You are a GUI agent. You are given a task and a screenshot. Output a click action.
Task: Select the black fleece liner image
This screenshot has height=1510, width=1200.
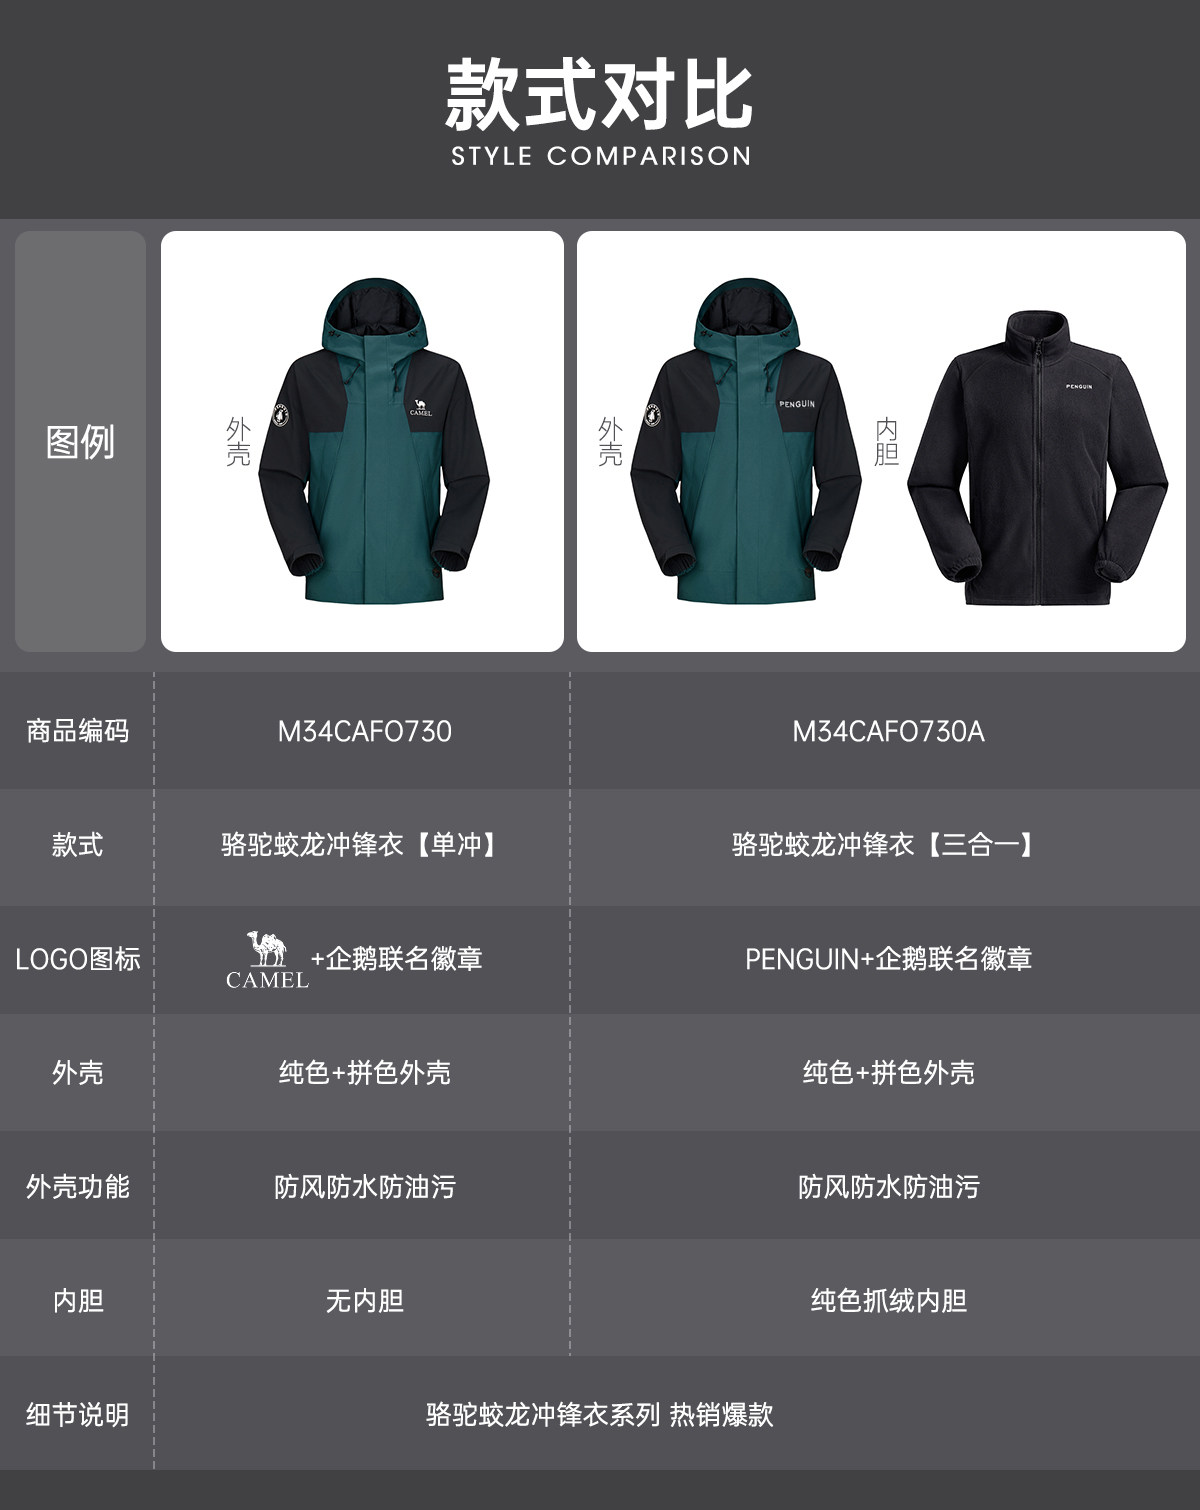1038,457
